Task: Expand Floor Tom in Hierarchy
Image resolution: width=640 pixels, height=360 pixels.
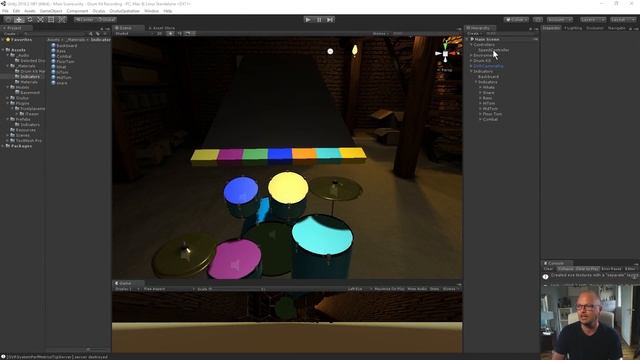Action: coord(480,114)
